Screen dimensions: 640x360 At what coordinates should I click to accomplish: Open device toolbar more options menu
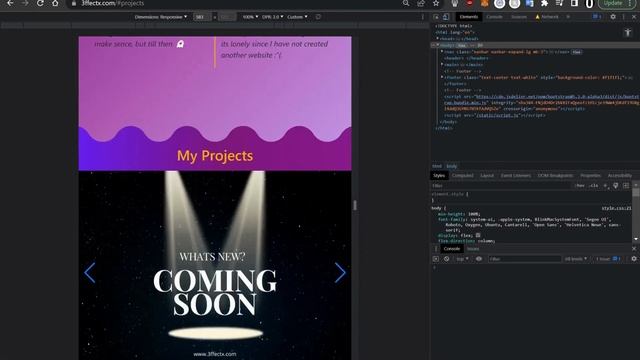(x=422, y=17)
